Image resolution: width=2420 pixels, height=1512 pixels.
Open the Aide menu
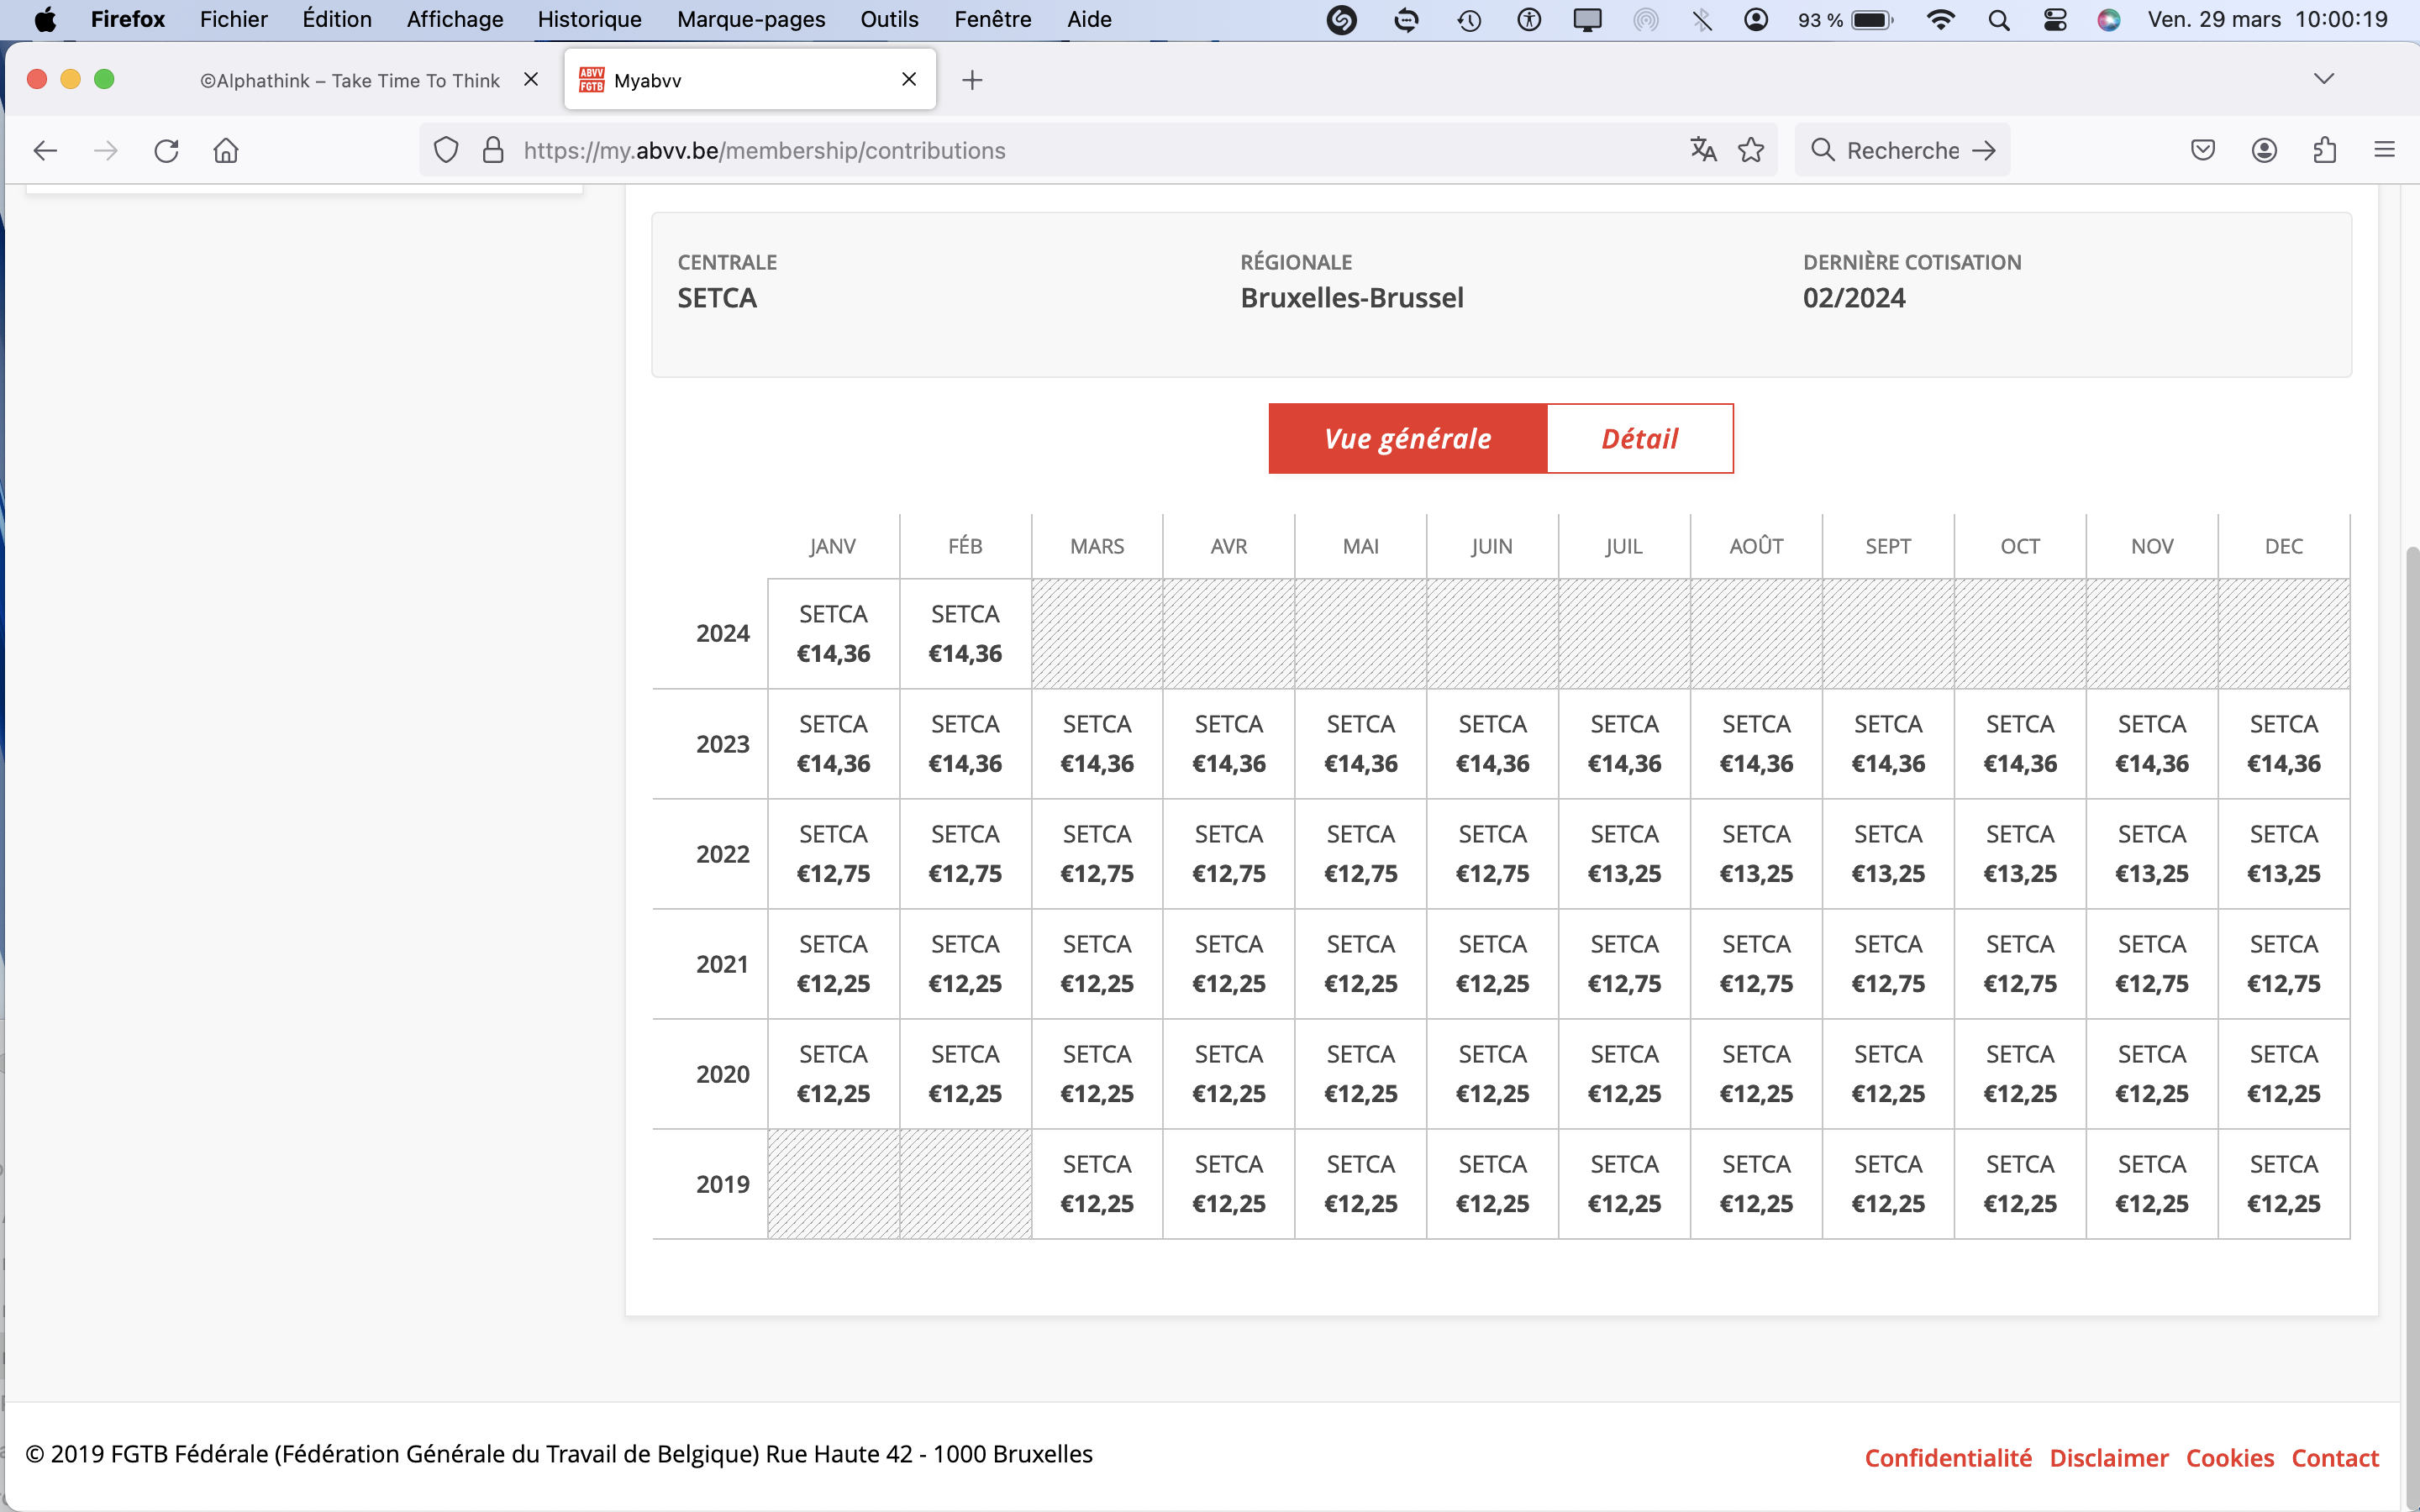(1089, 19)
